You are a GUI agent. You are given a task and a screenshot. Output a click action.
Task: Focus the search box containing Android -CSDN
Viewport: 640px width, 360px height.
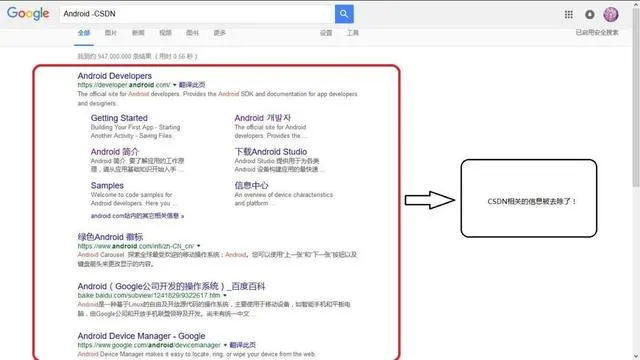coord(197,14)
